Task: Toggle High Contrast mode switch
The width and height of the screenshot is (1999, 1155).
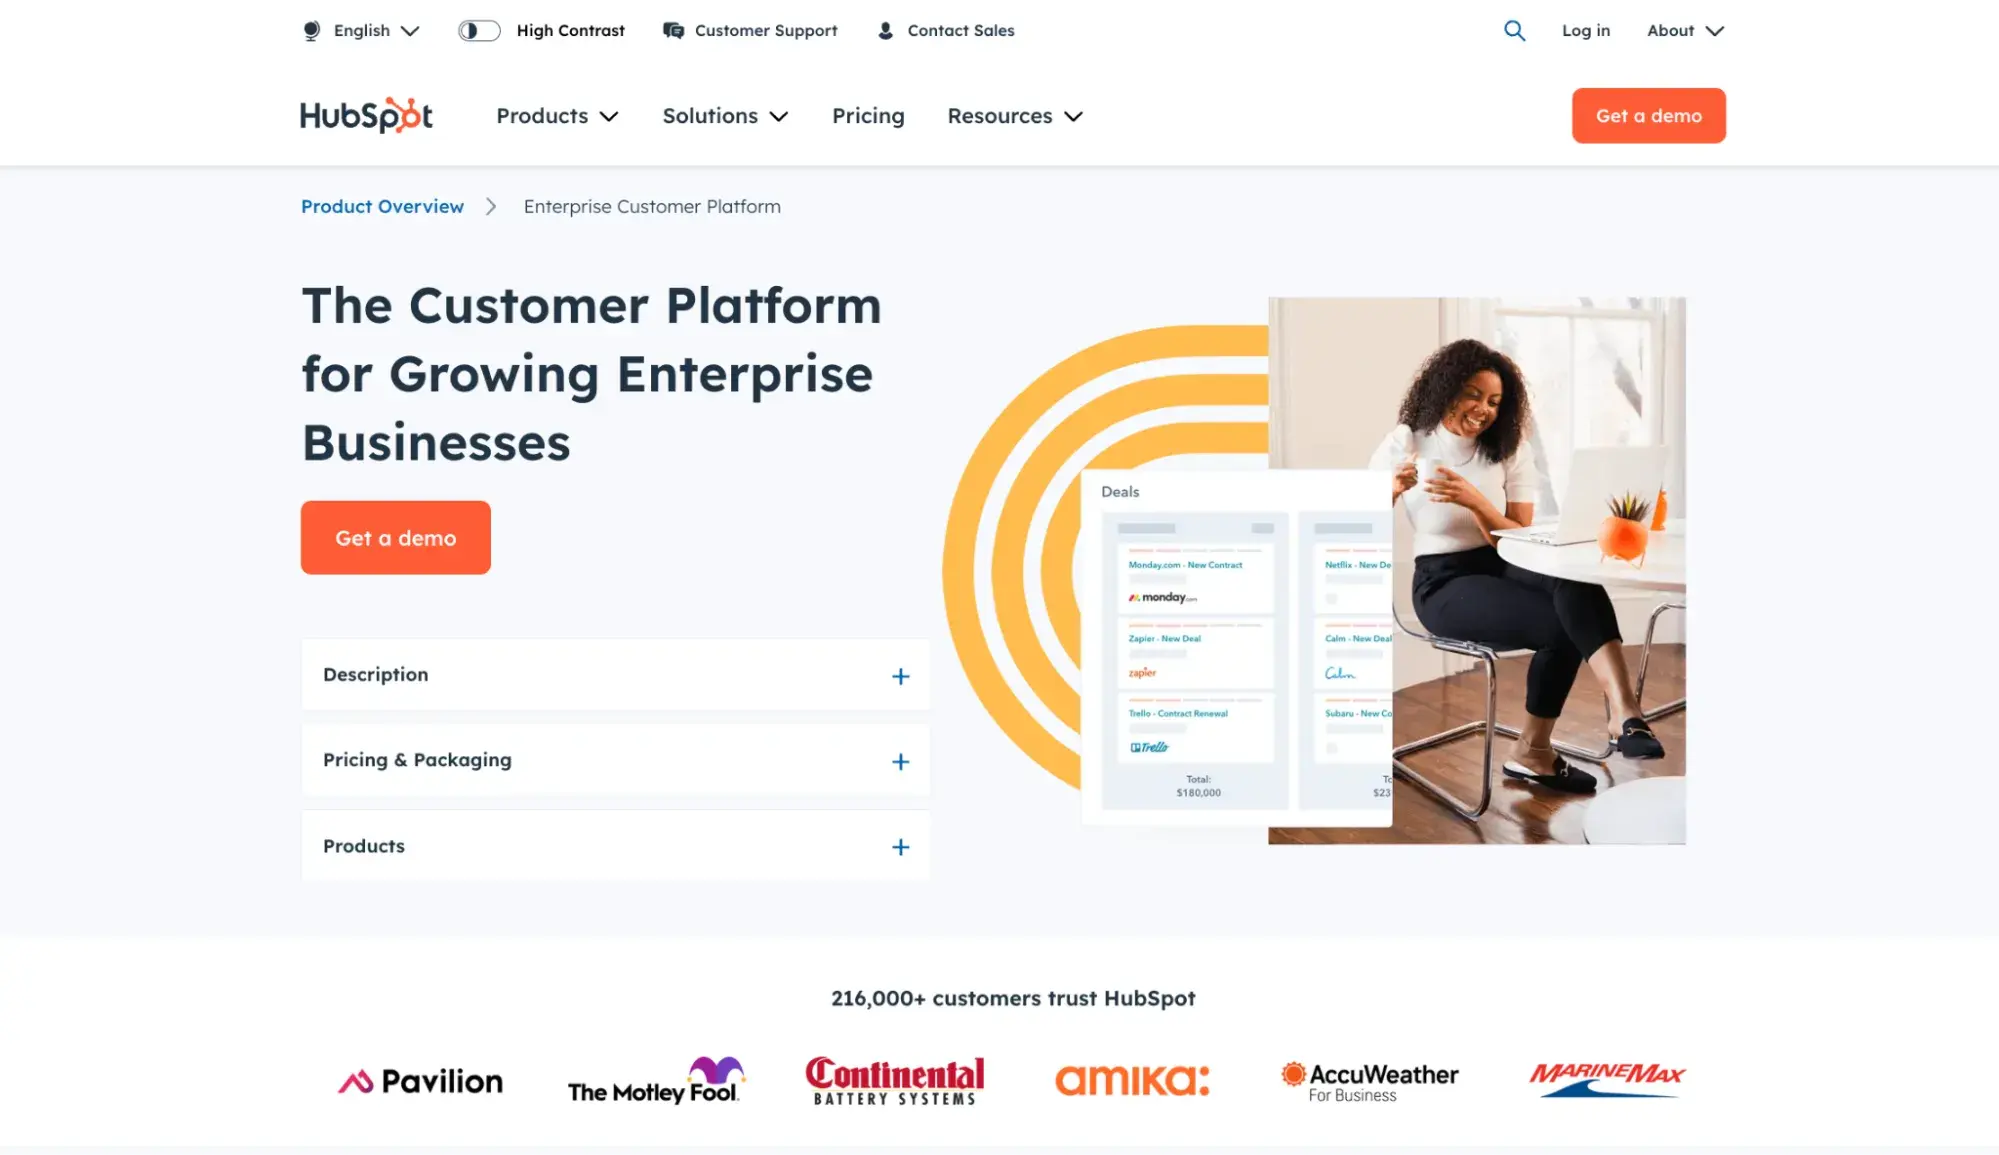Action: [478, 30]
